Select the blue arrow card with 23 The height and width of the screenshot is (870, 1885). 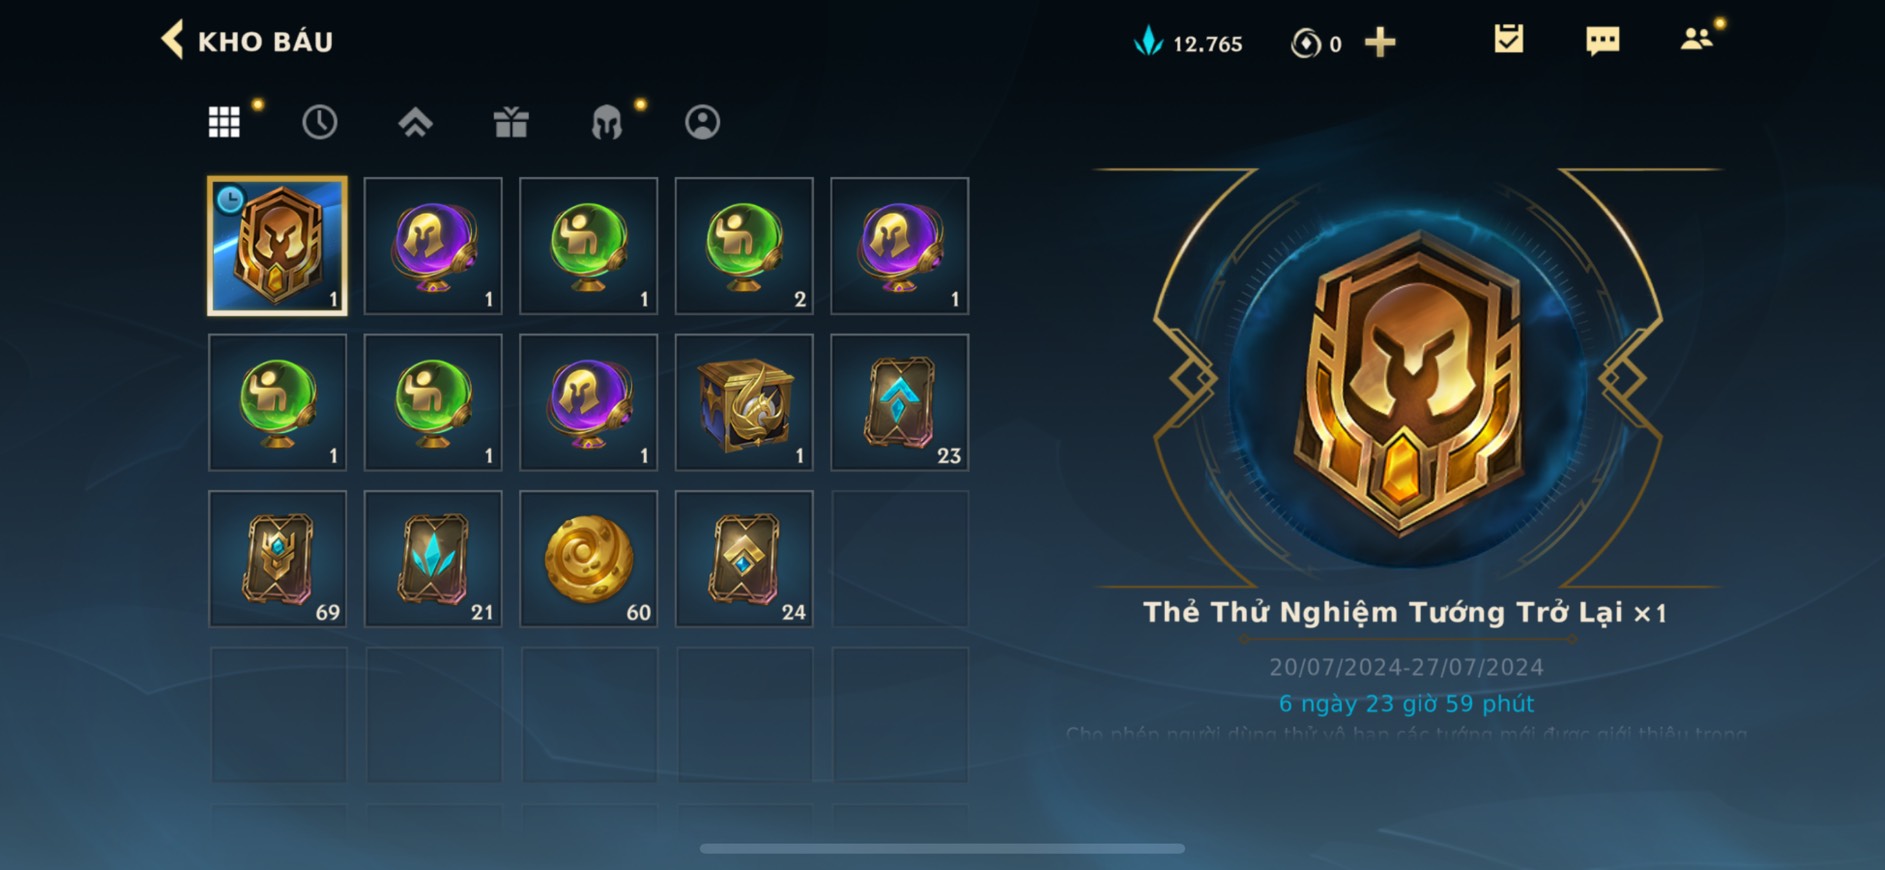(900, 402)
